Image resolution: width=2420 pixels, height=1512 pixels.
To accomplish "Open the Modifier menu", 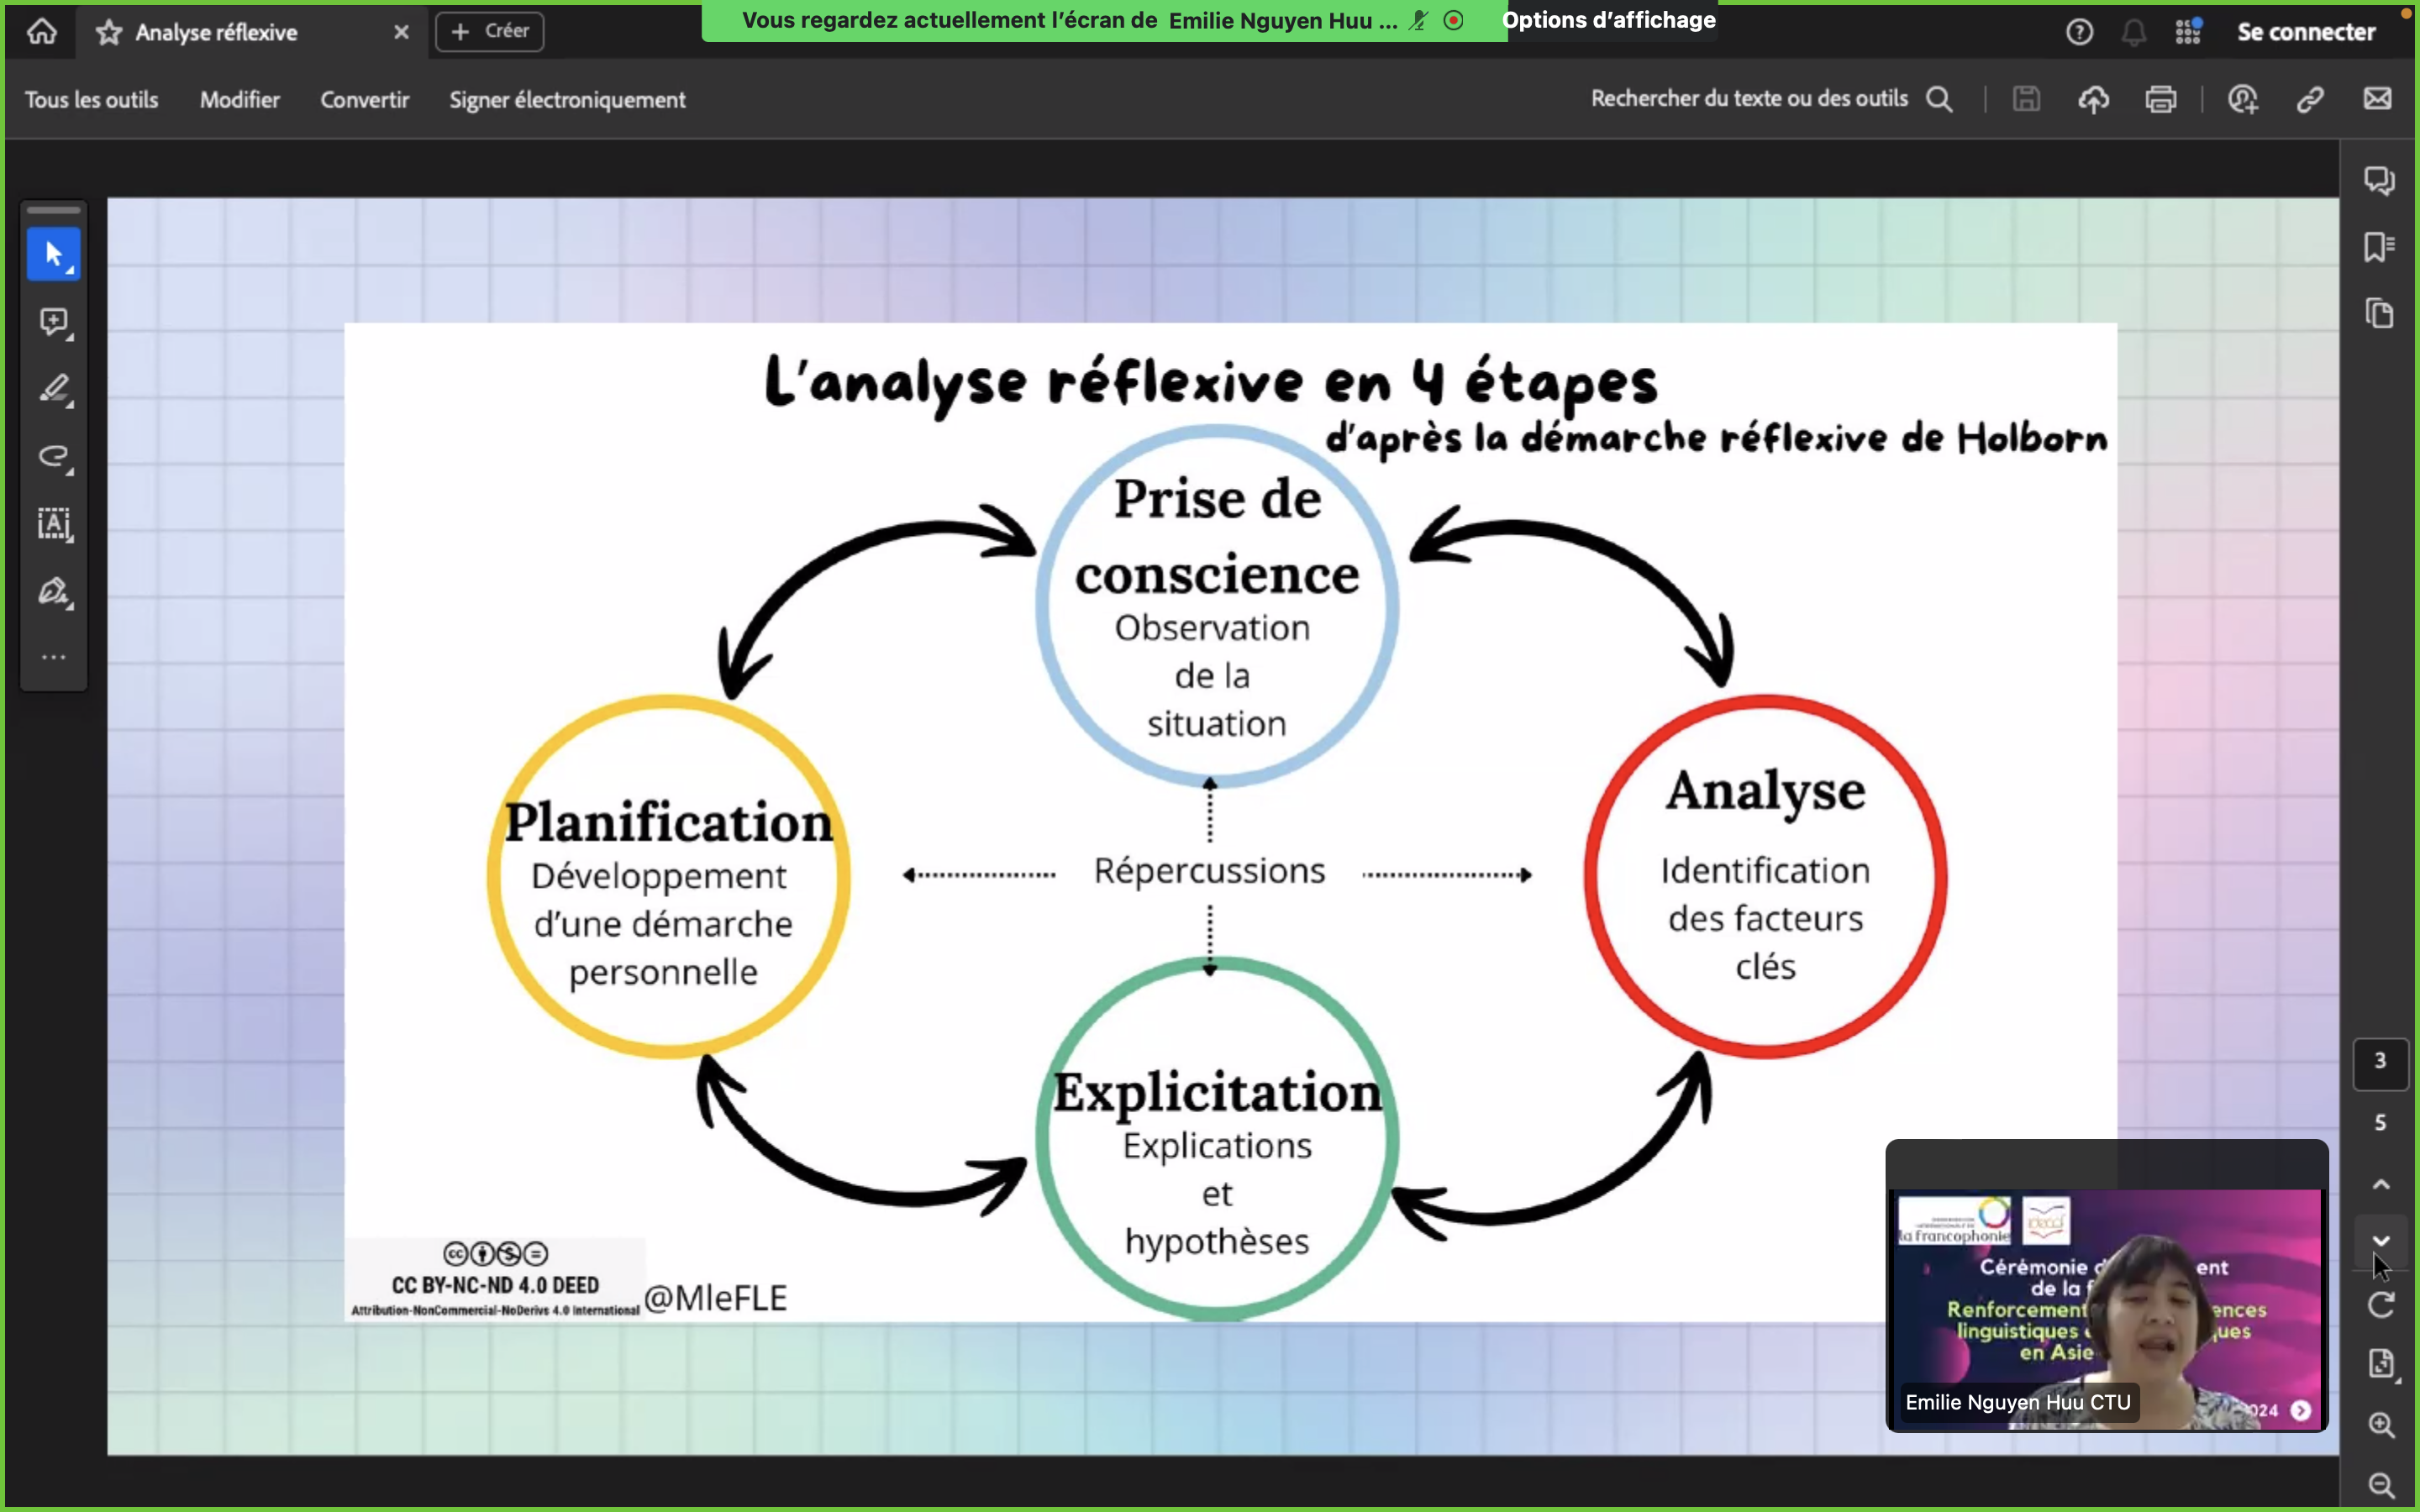I will (239, 100).
